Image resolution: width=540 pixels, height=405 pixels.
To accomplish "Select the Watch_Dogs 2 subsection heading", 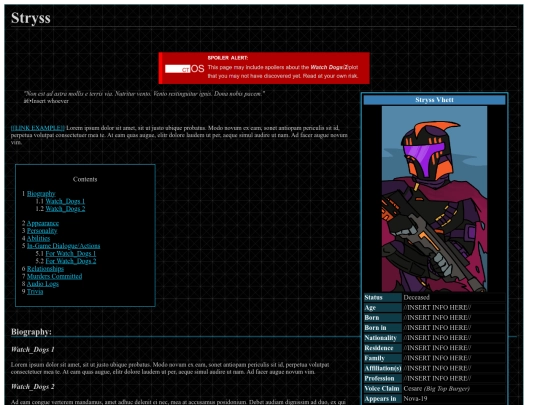I will point(32,387).
